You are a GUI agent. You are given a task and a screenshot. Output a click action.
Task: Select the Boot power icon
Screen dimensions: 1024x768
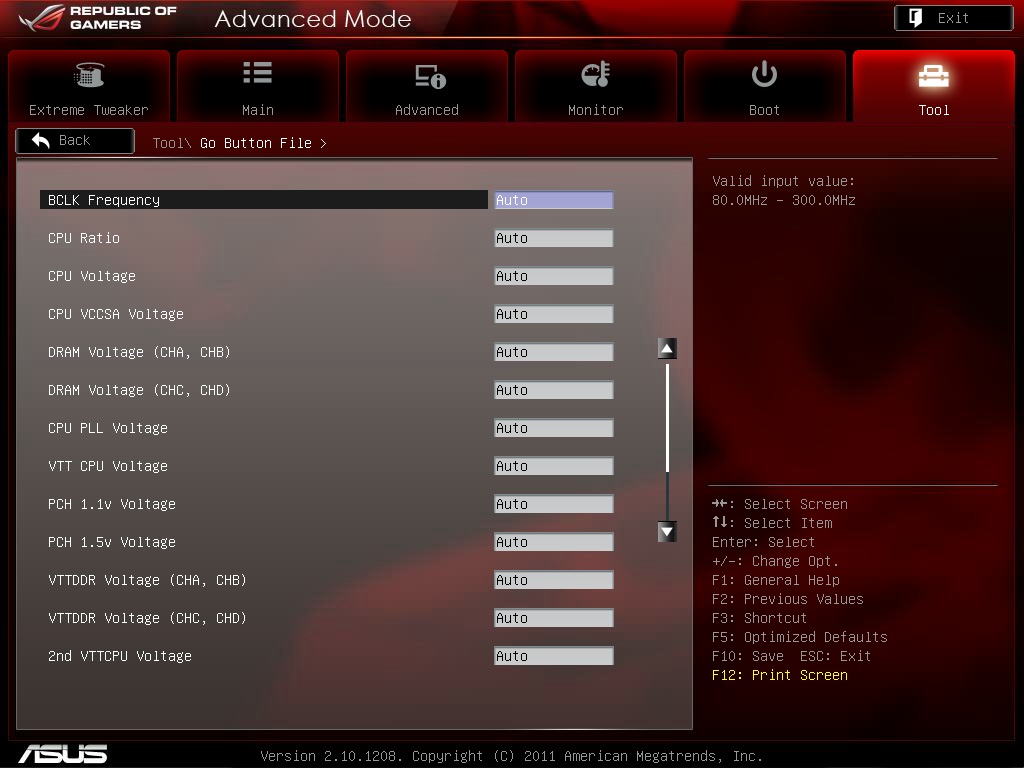(x=764, y=74)
